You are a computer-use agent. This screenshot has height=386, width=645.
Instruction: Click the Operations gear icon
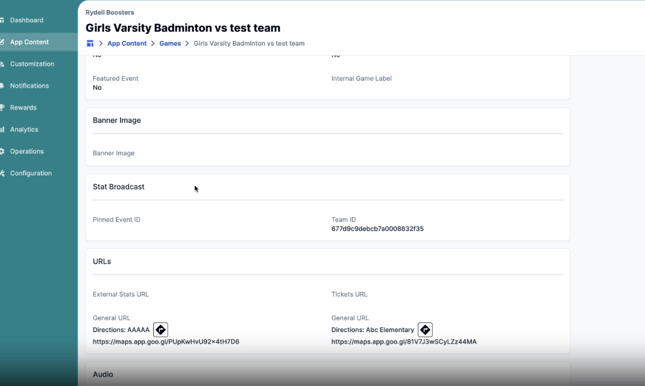pyautogui.click(x=2, y=151)
